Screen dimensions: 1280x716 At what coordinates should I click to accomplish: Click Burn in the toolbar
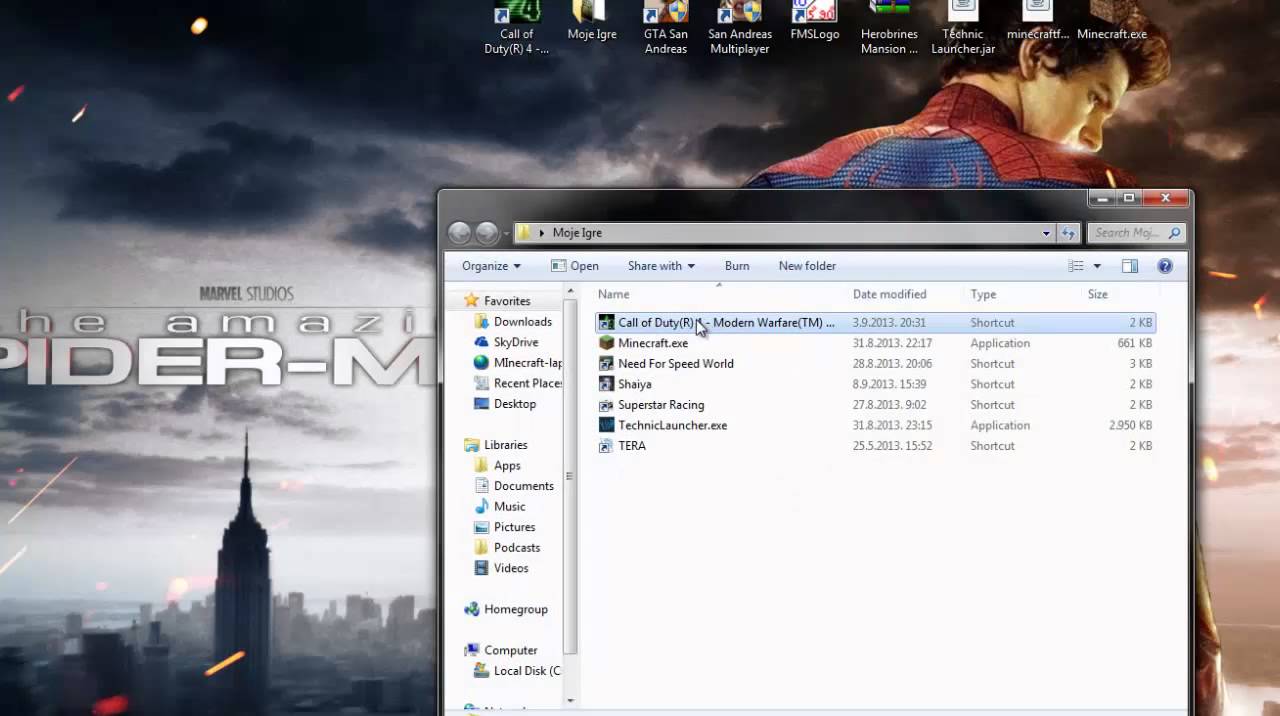737,266
